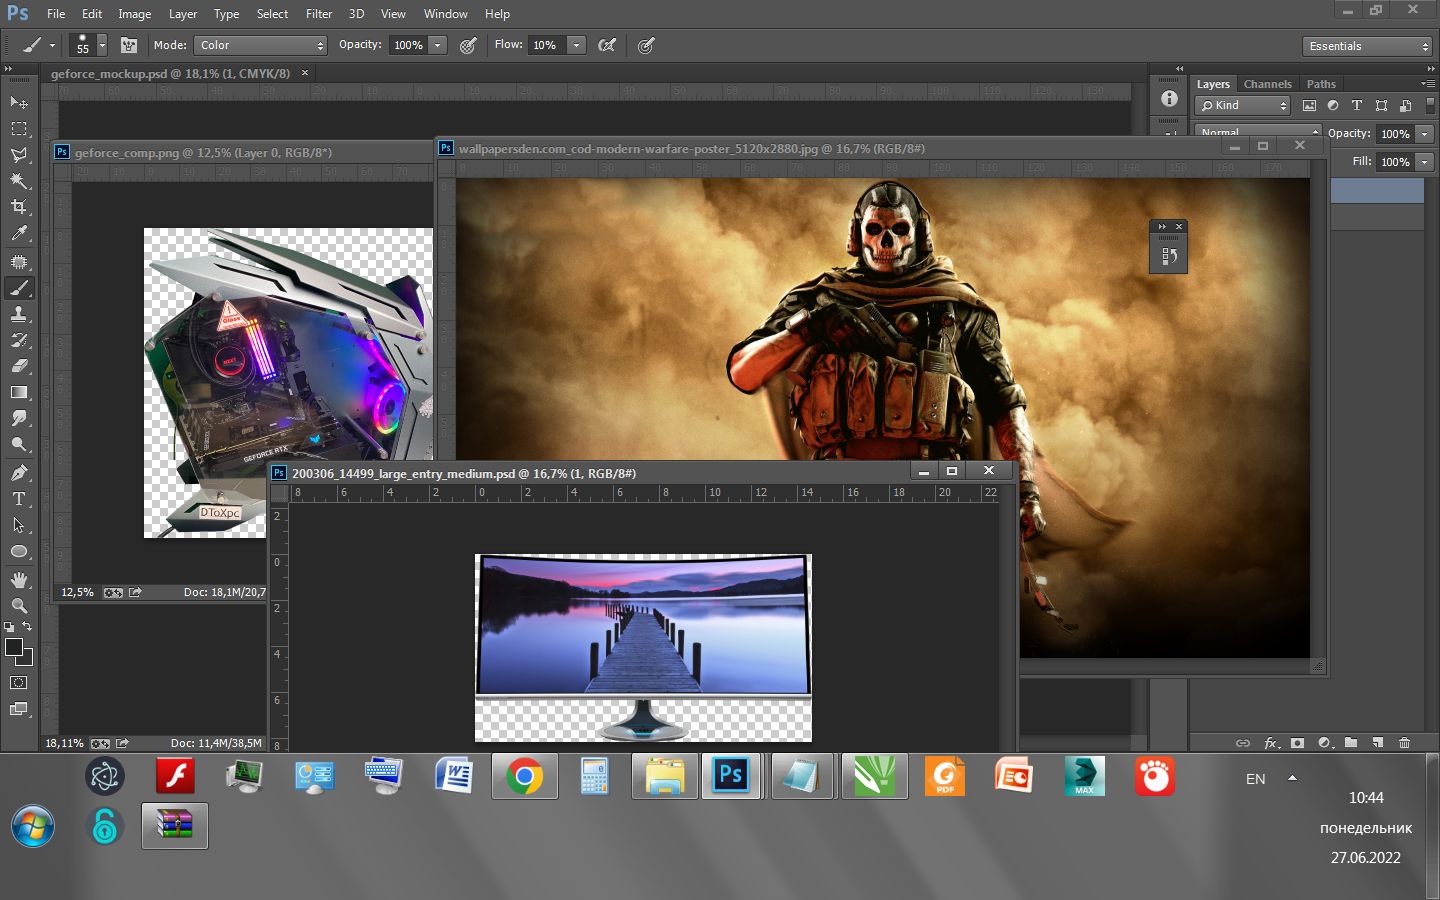Create a new layer
The height and width of the screenshot is (900, 1440).
pos(1377,743)
